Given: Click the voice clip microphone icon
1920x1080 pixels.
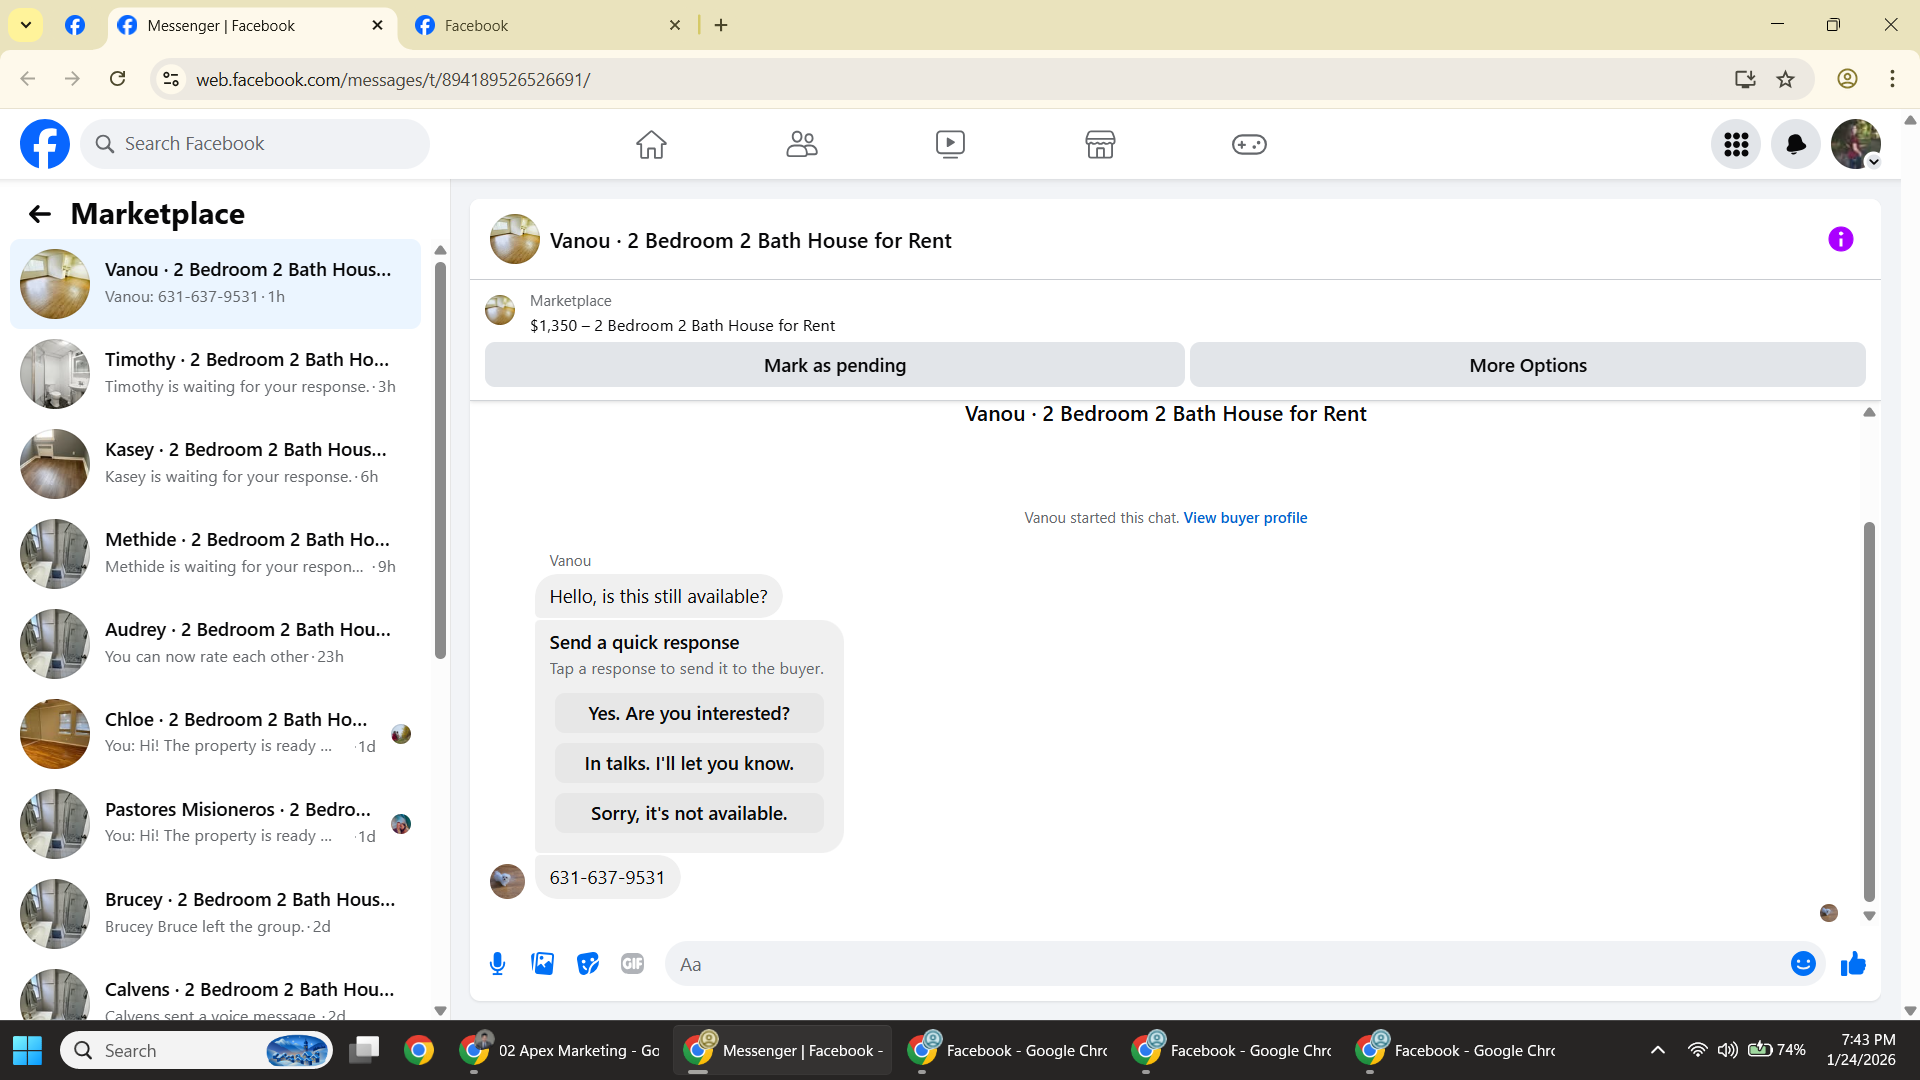Looking at the screenshot, I should [x=497, y=964].
